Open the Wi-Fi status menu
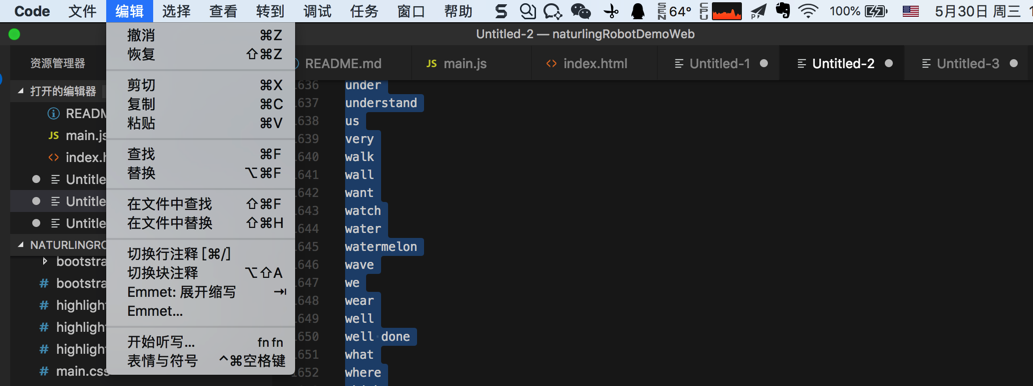This screenshot has height=386, width=1033. tap(808, 11)
